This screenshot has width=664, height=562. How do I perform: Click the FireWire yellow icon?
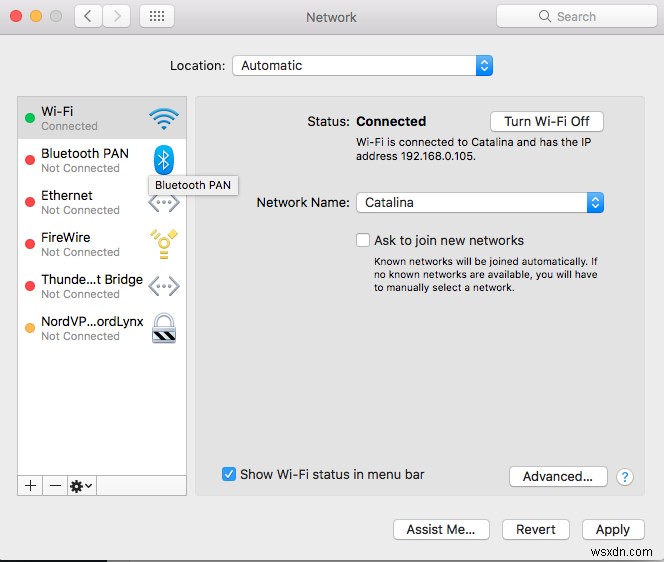(x=164, y=244)
